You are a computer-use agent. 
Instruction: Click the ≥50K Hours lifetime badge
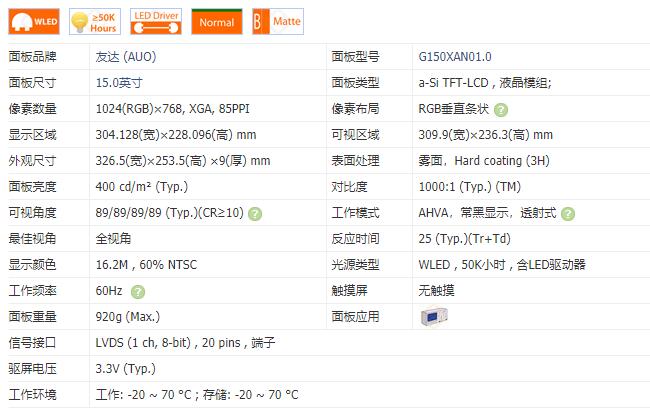click(95, 22)
